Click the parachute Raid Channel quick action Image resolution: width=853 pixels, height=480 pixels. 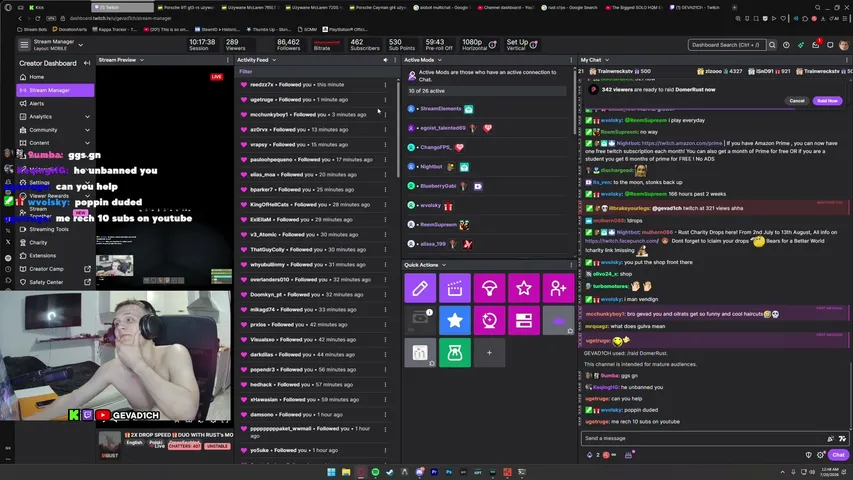click(x=489, y=288)
